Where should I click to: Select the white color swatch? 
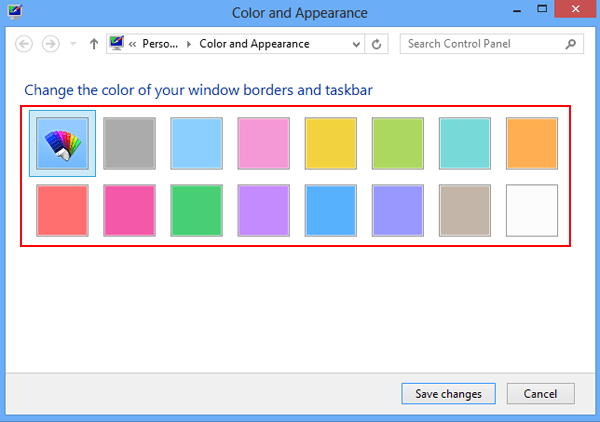pyautogui.click(x=532, y=210)
